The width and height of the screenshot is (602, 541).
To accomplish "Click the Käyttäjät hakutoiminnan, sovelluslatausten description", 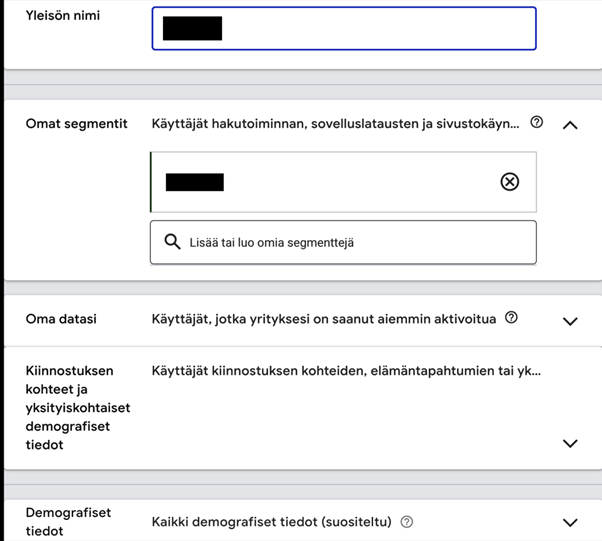I will point(335,124).
